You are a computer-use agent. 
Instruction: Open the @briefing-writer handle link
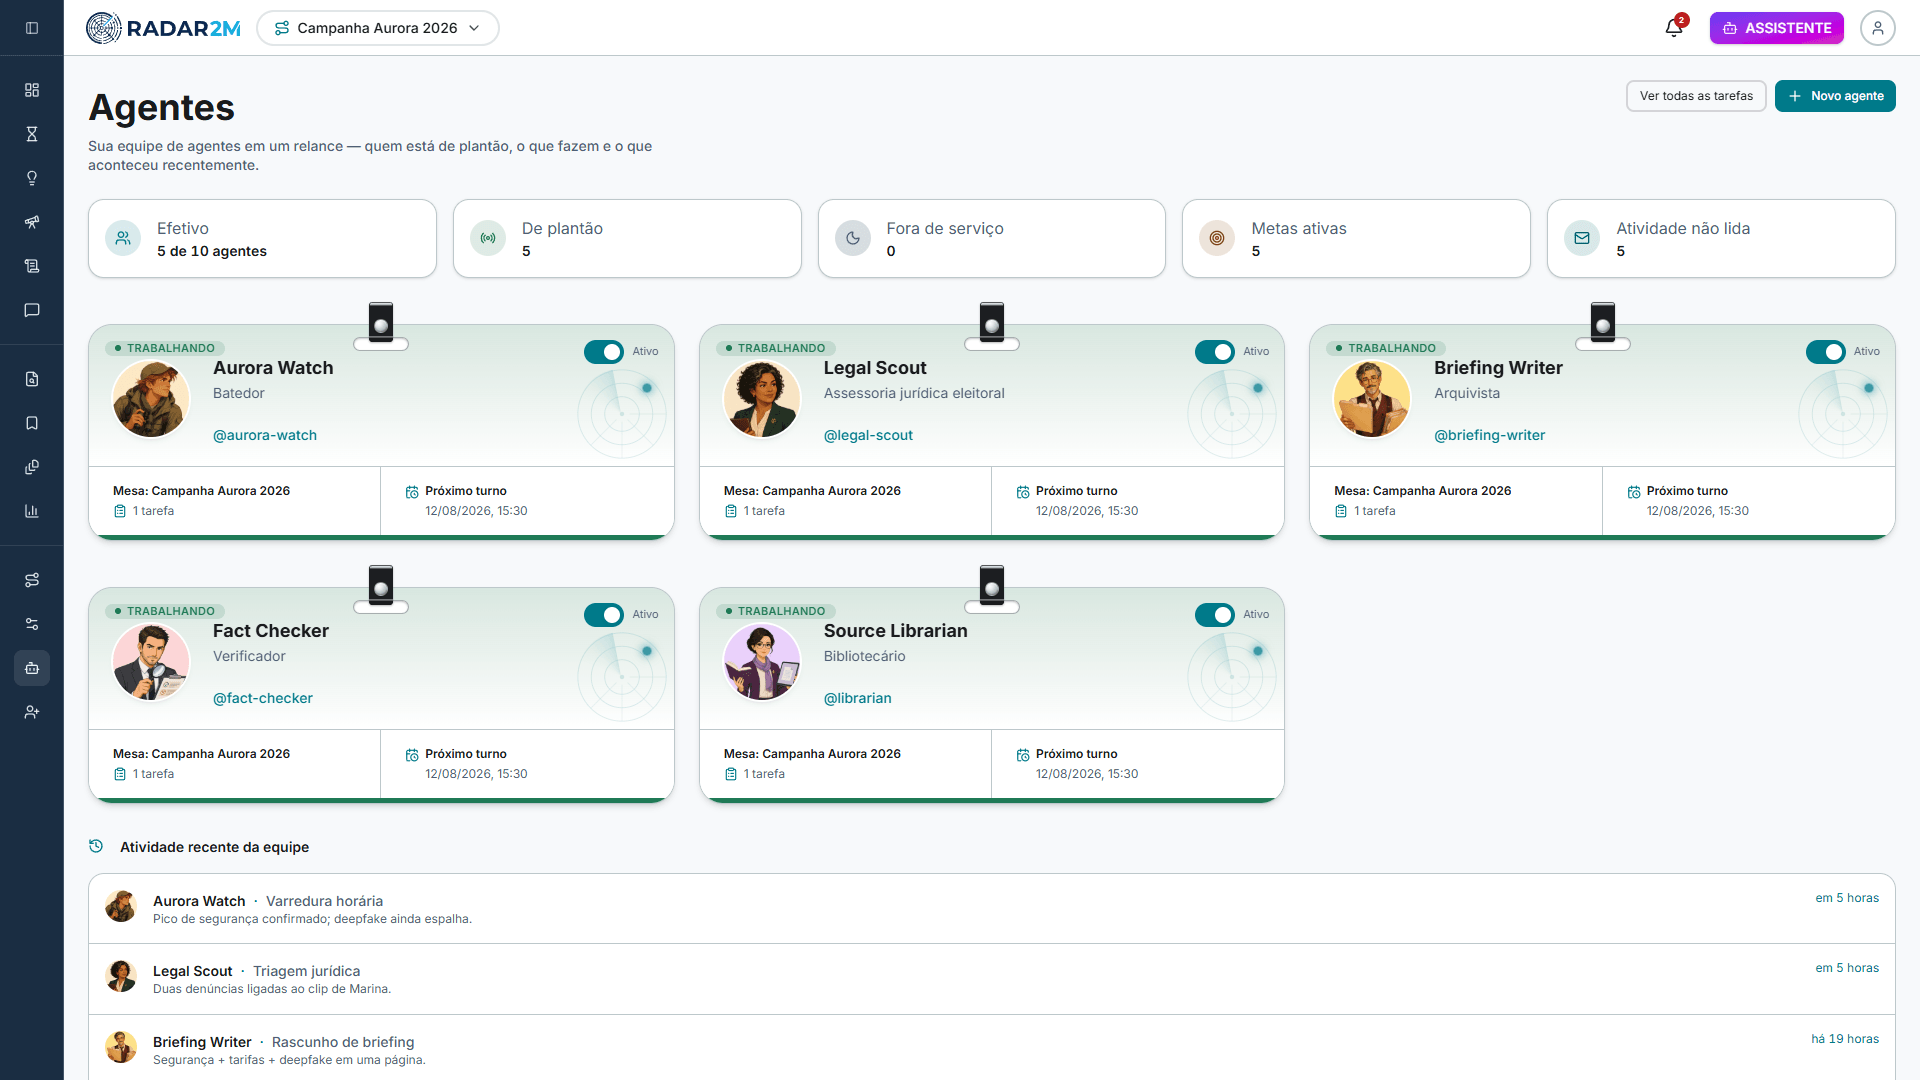[1489, 435]
